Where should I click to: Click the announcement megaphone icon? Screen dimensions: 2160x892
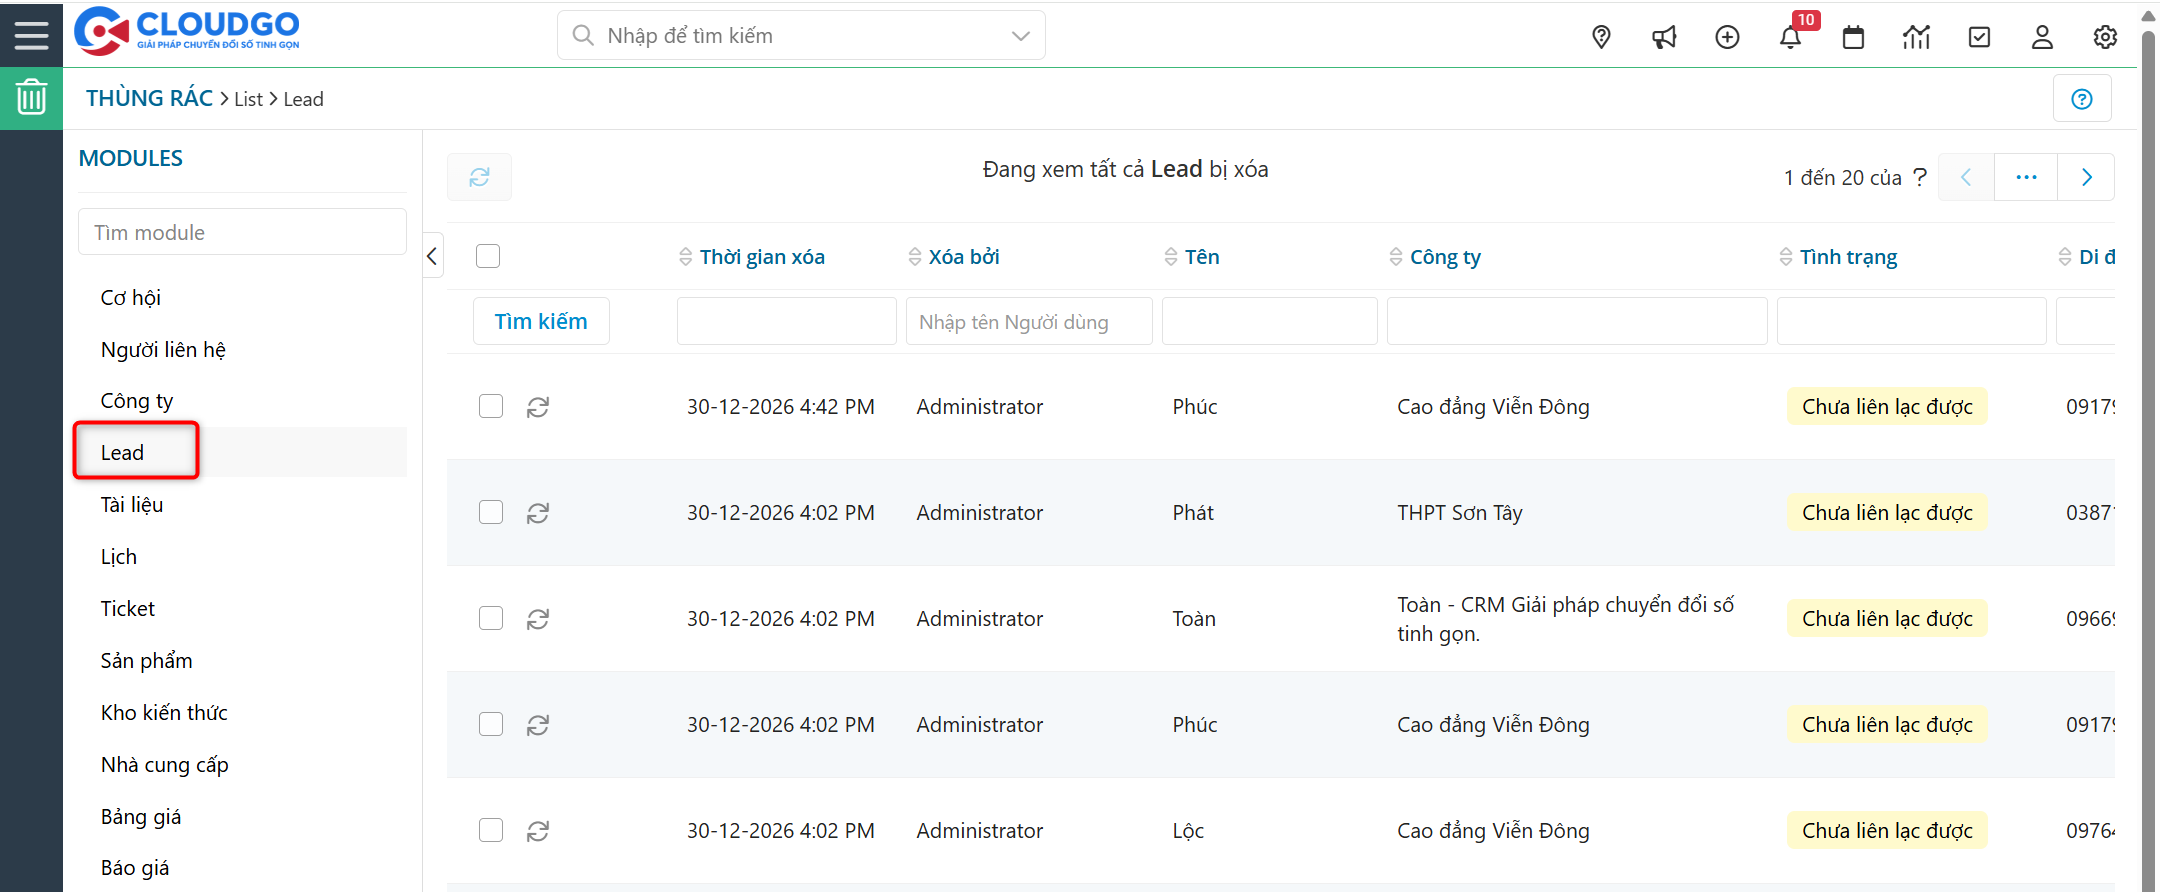[1664, 38]
